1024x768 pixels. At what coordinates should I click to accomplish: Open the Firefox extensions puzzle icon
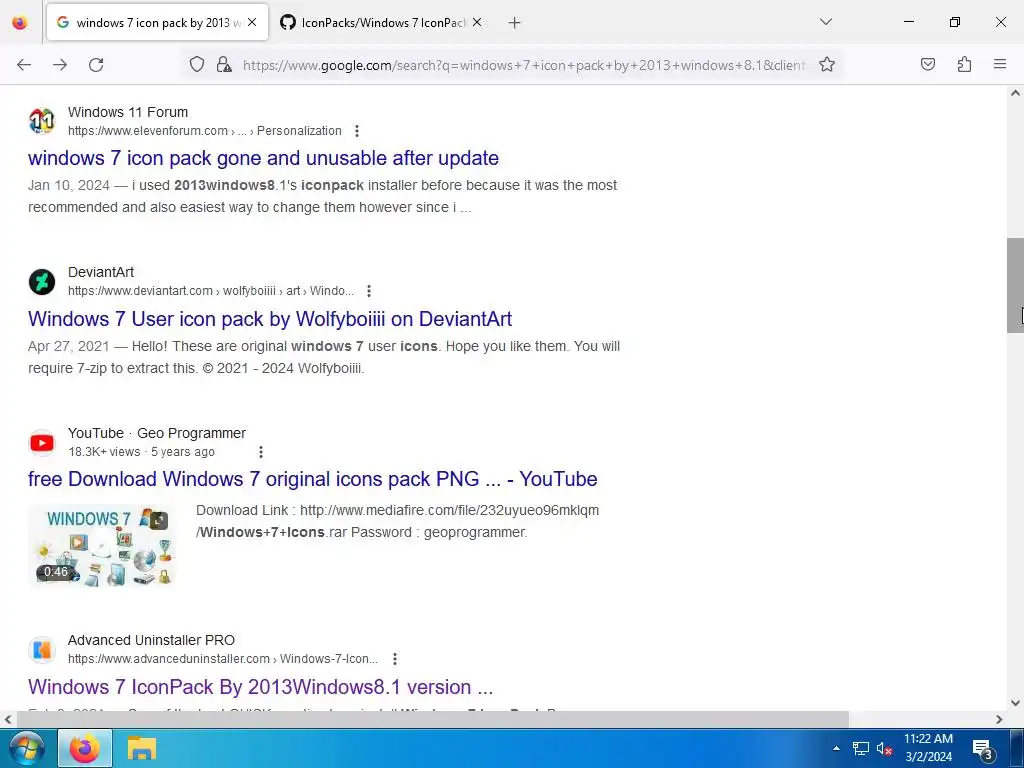click(x=964, y=64)
